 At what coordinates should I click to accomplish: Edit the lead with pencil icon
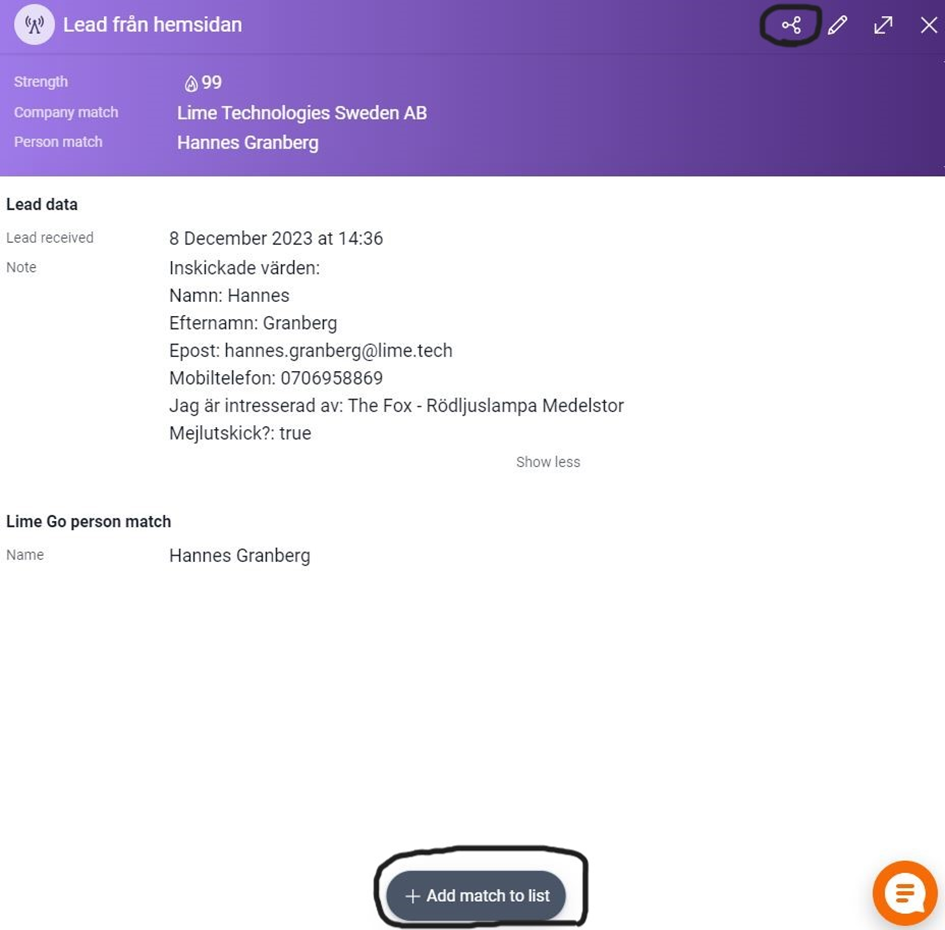pyautogui.click(x=838, y=25)
